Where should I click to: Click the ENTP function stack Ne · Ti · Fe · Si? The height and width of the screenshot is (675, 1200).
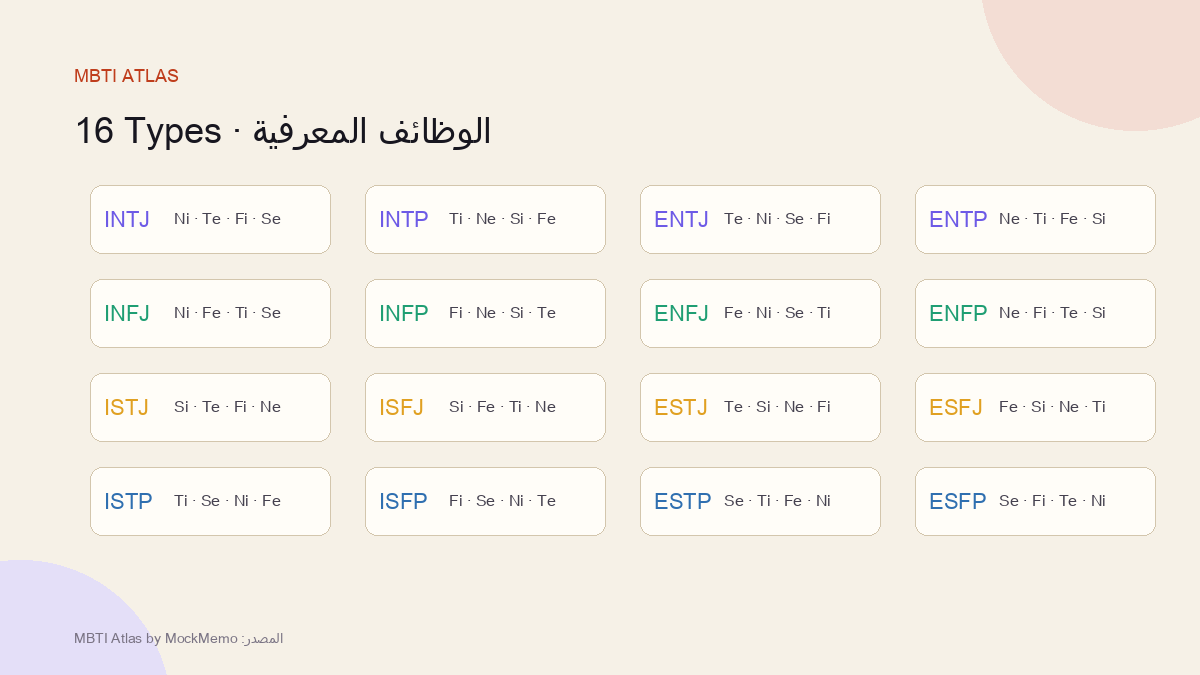coord(1052,219)
